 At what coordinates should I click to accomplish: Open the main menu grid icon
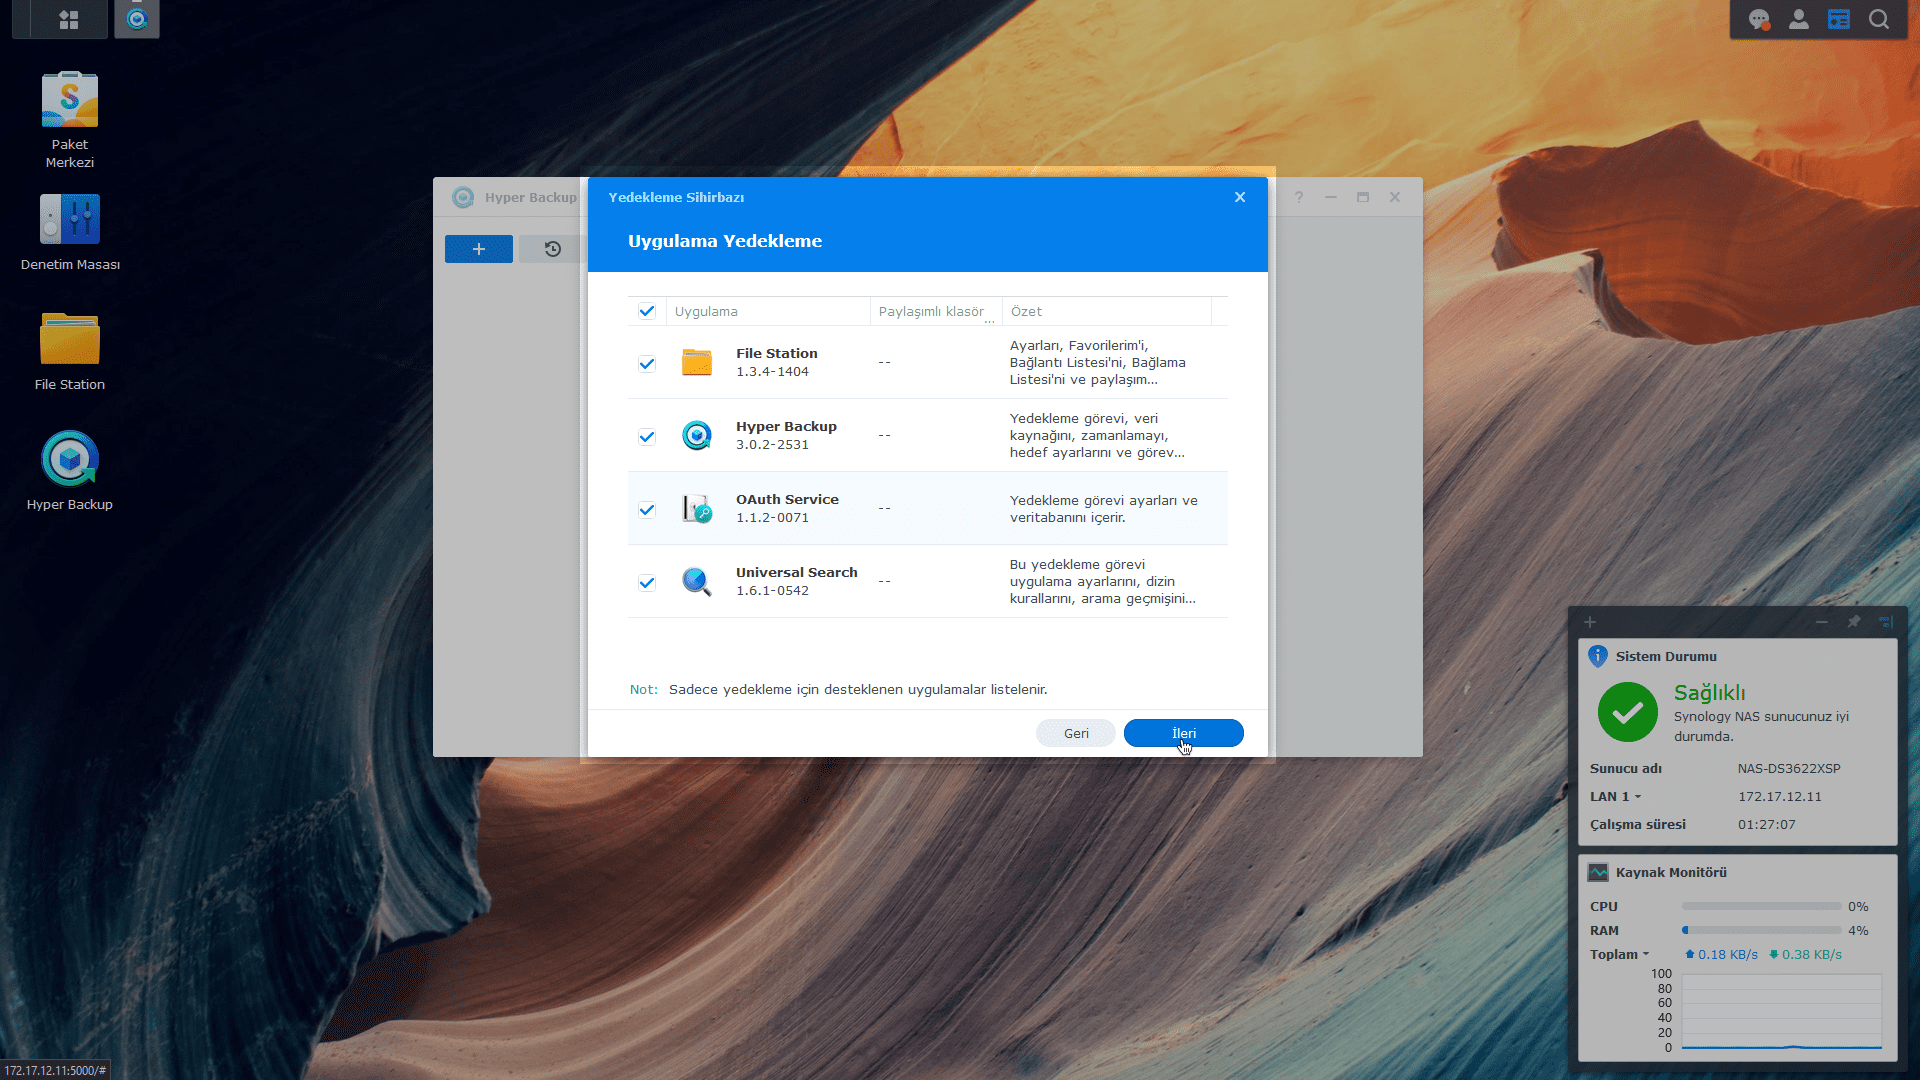68,19
